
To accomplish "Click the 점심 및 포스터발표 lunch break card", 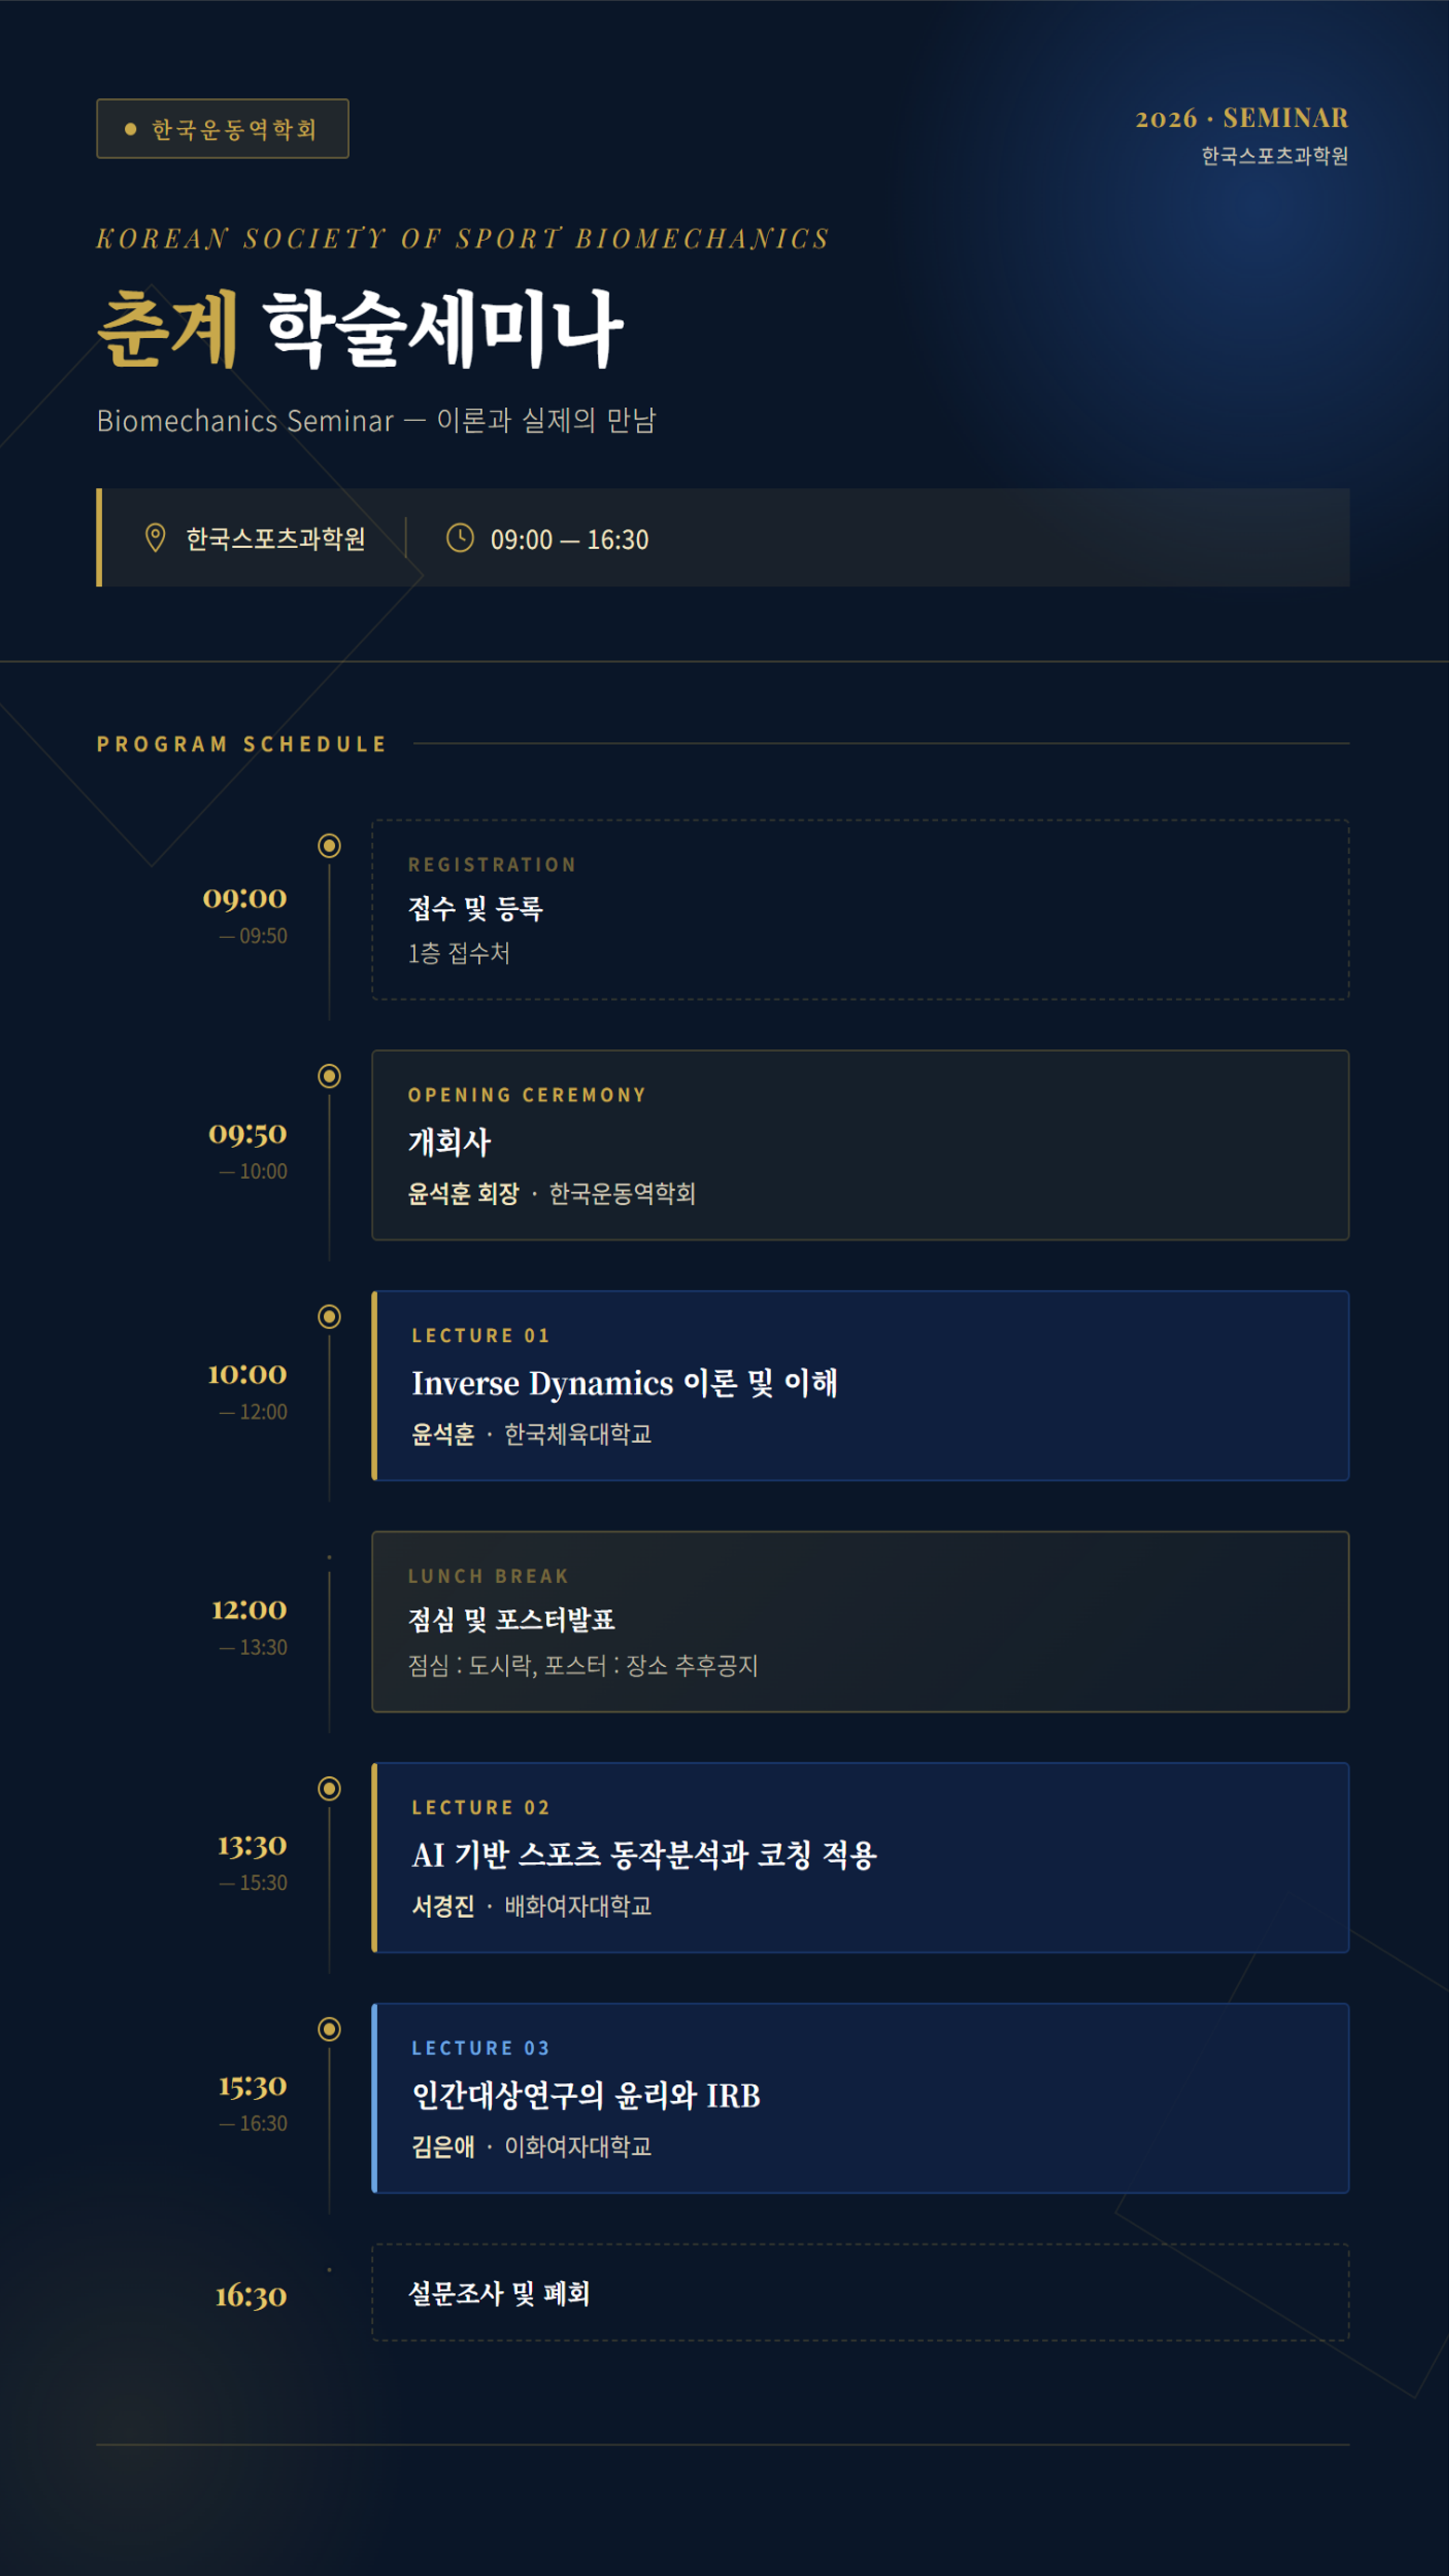I will pyautogui.click(x=860, y=1622).
